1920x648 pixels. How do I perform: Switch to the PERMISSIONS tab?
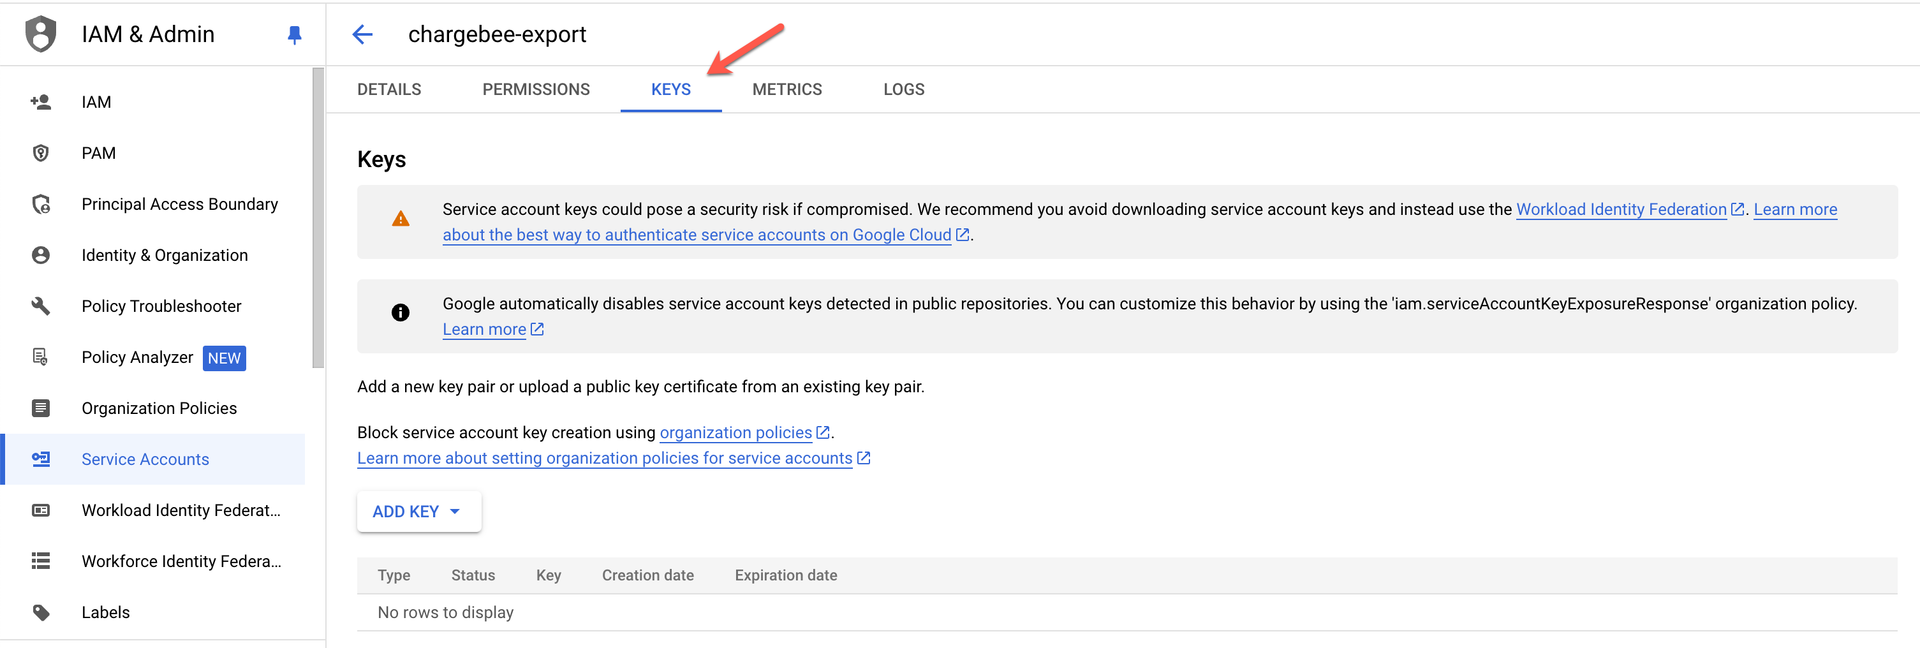(536, 90)
